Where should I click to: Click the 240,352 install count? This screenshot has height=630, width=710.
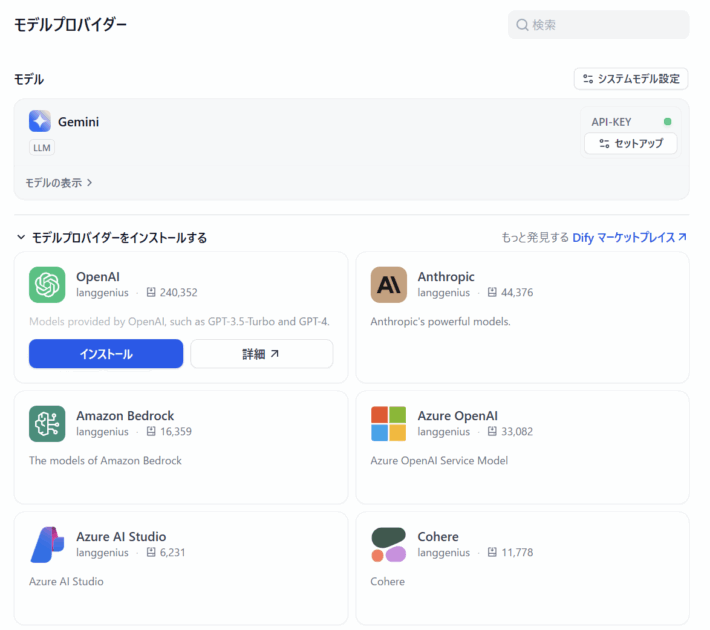tap(178, 293)
